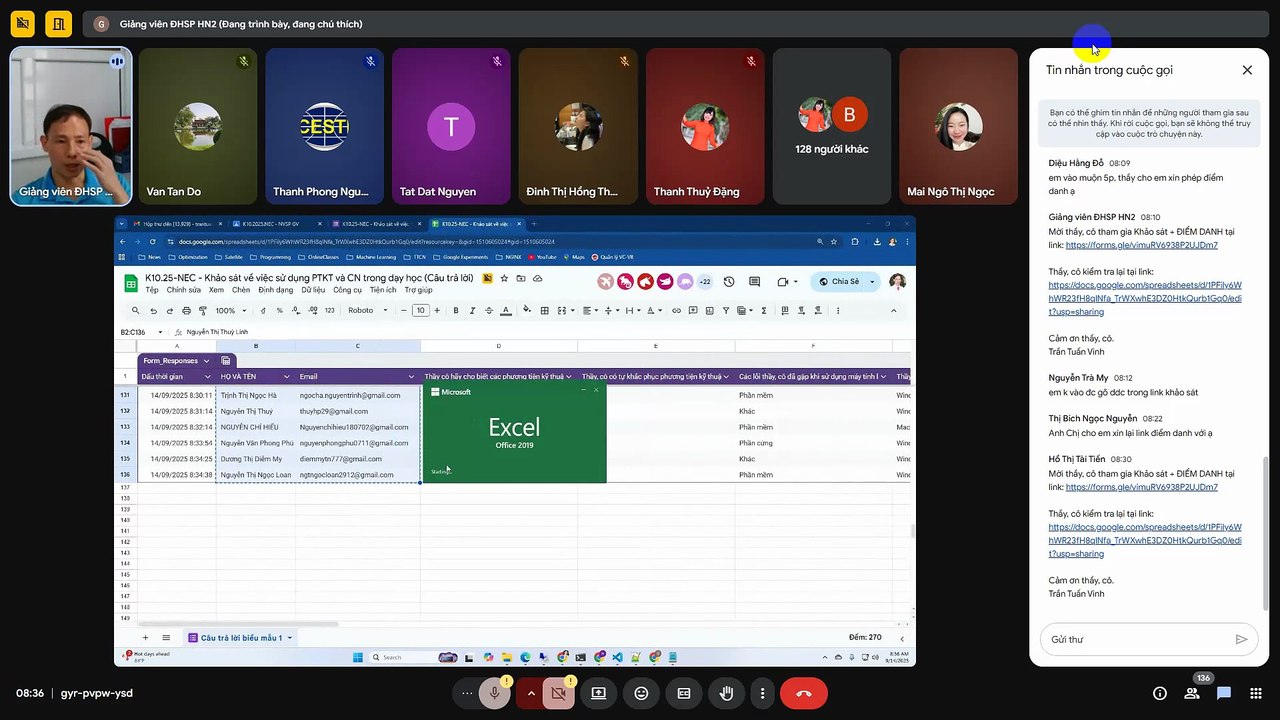Toggle the people panel showing 136
Image resolution: width=1280 pixels, height=720 pixels.
click(1192, 693)
